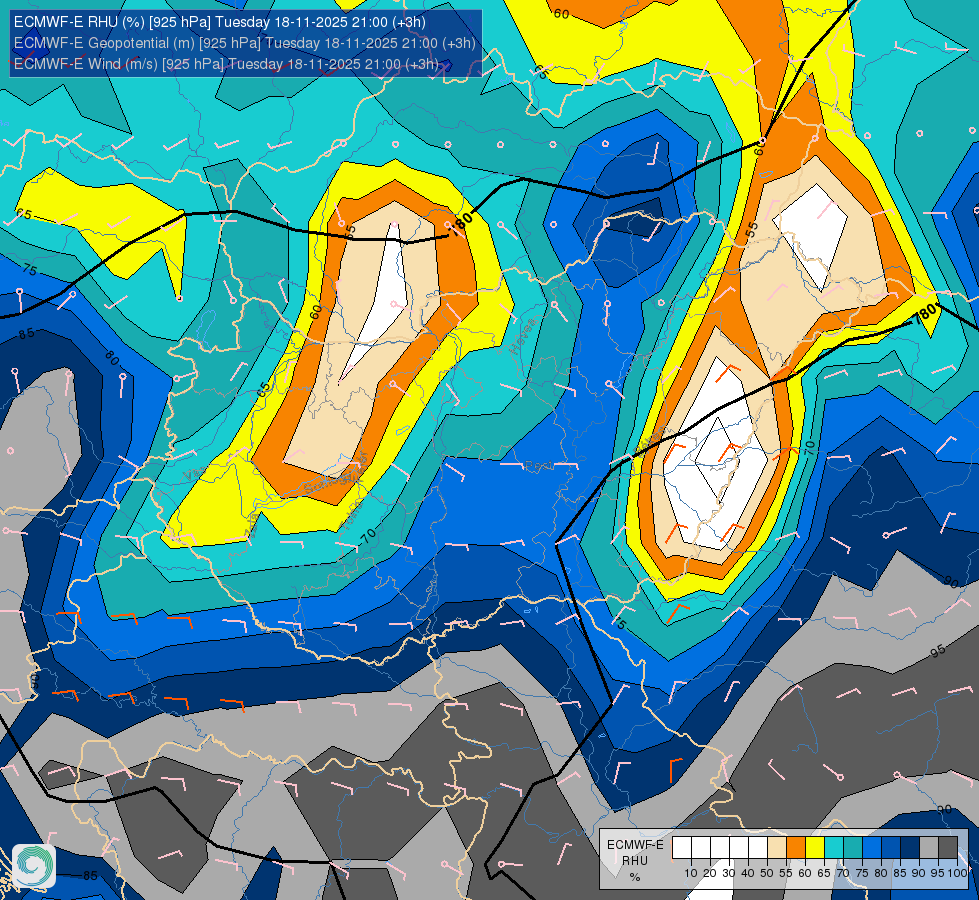This screenshot has width=979, height=900.
Task: Click the white swatch between 40 and 50
Action: pos(758,847)
